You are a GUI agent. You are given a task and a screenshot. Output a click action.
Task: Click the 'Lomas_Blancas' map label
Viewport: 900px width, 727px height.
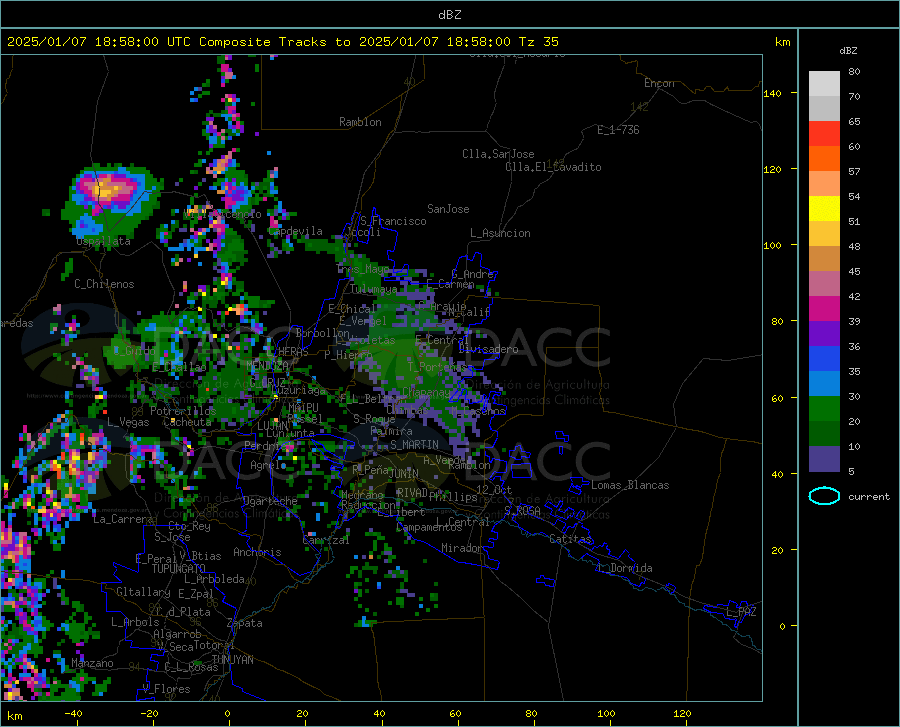click(x=630, y=485)
